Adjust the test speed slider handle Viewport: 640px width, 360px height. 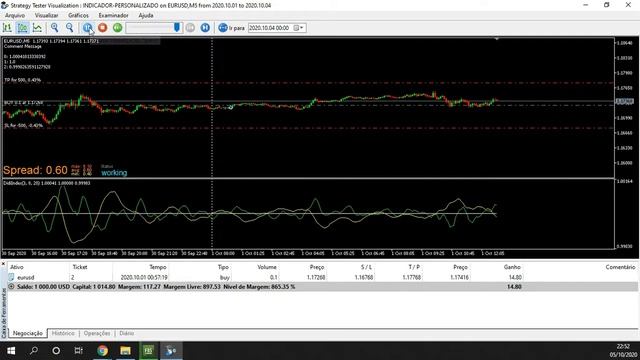[177, 27]
